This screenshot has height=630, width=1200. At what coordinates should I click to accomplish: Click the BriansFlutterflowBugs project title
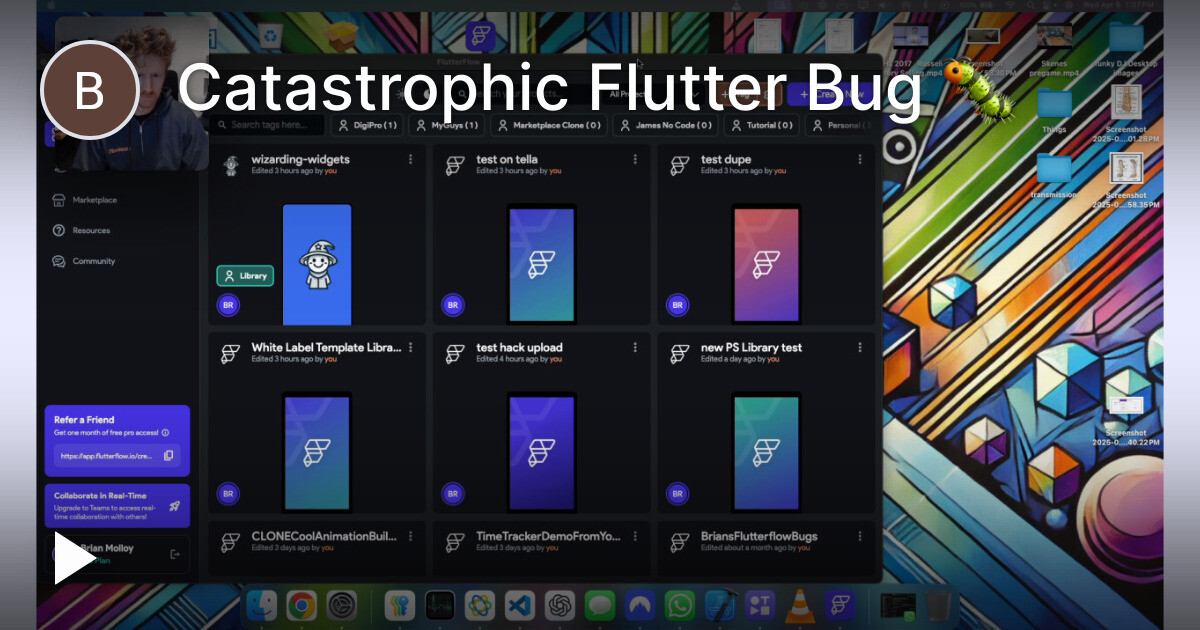759,536
